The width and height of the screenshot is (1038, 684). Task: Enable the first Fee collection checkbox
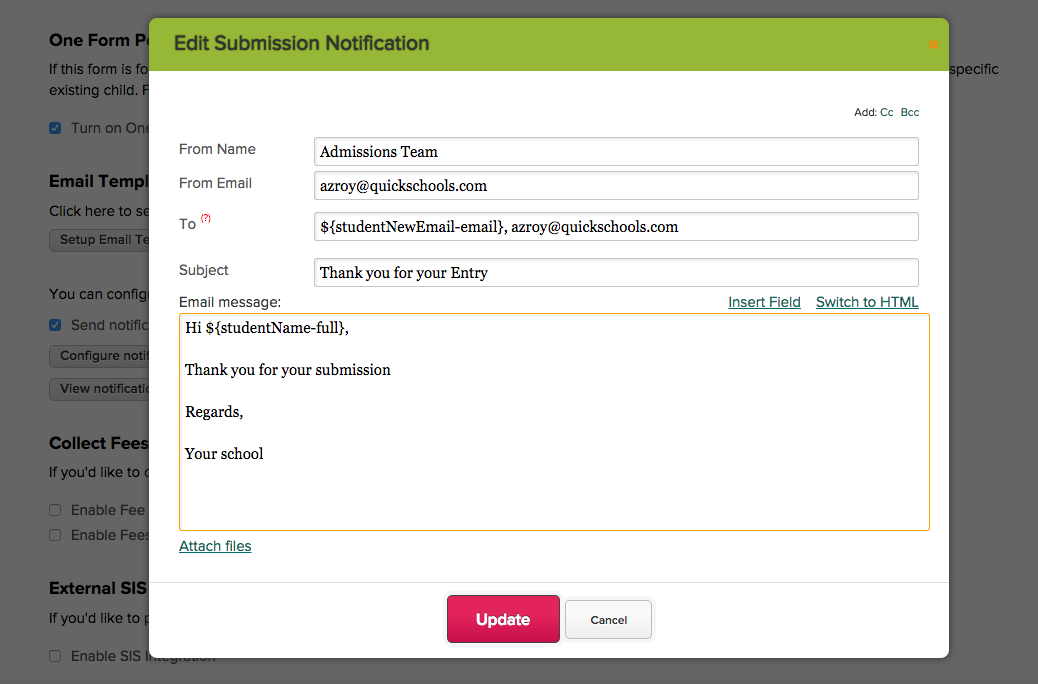pyautogui.click(x=56, y=510)
